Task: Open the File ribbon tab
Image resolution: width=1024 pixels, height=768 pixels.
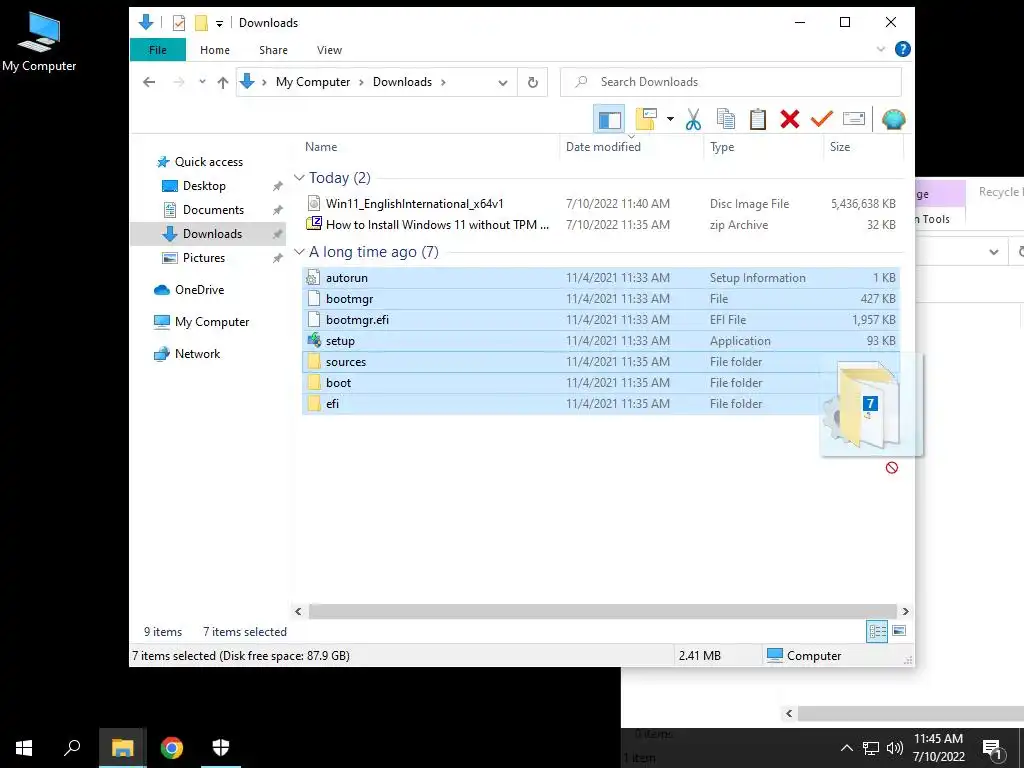Action: click(157, 50)
